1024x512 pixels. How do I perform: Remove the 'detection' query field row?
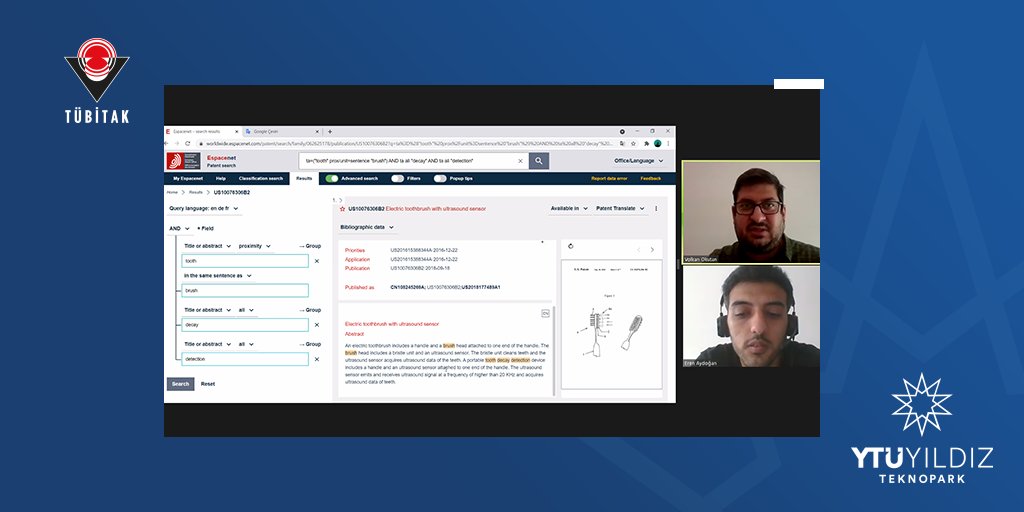pos(317,359)
